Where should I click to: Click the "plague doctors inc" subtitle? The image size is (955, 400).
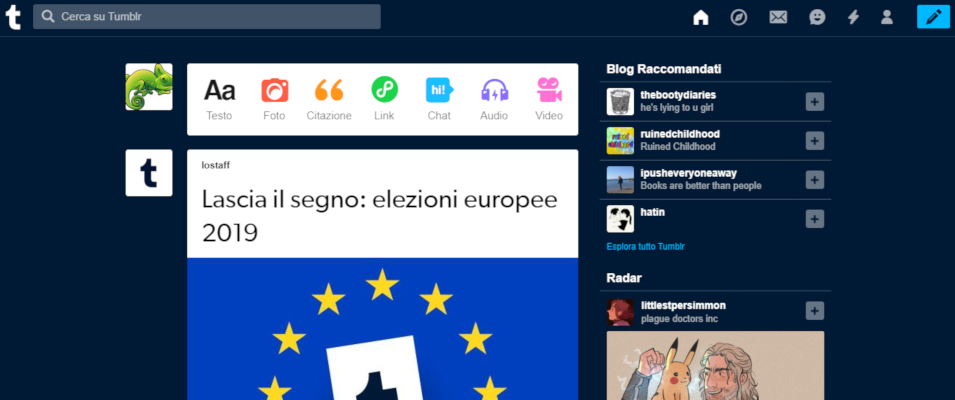pyautogui.click(x=679, y=319)
